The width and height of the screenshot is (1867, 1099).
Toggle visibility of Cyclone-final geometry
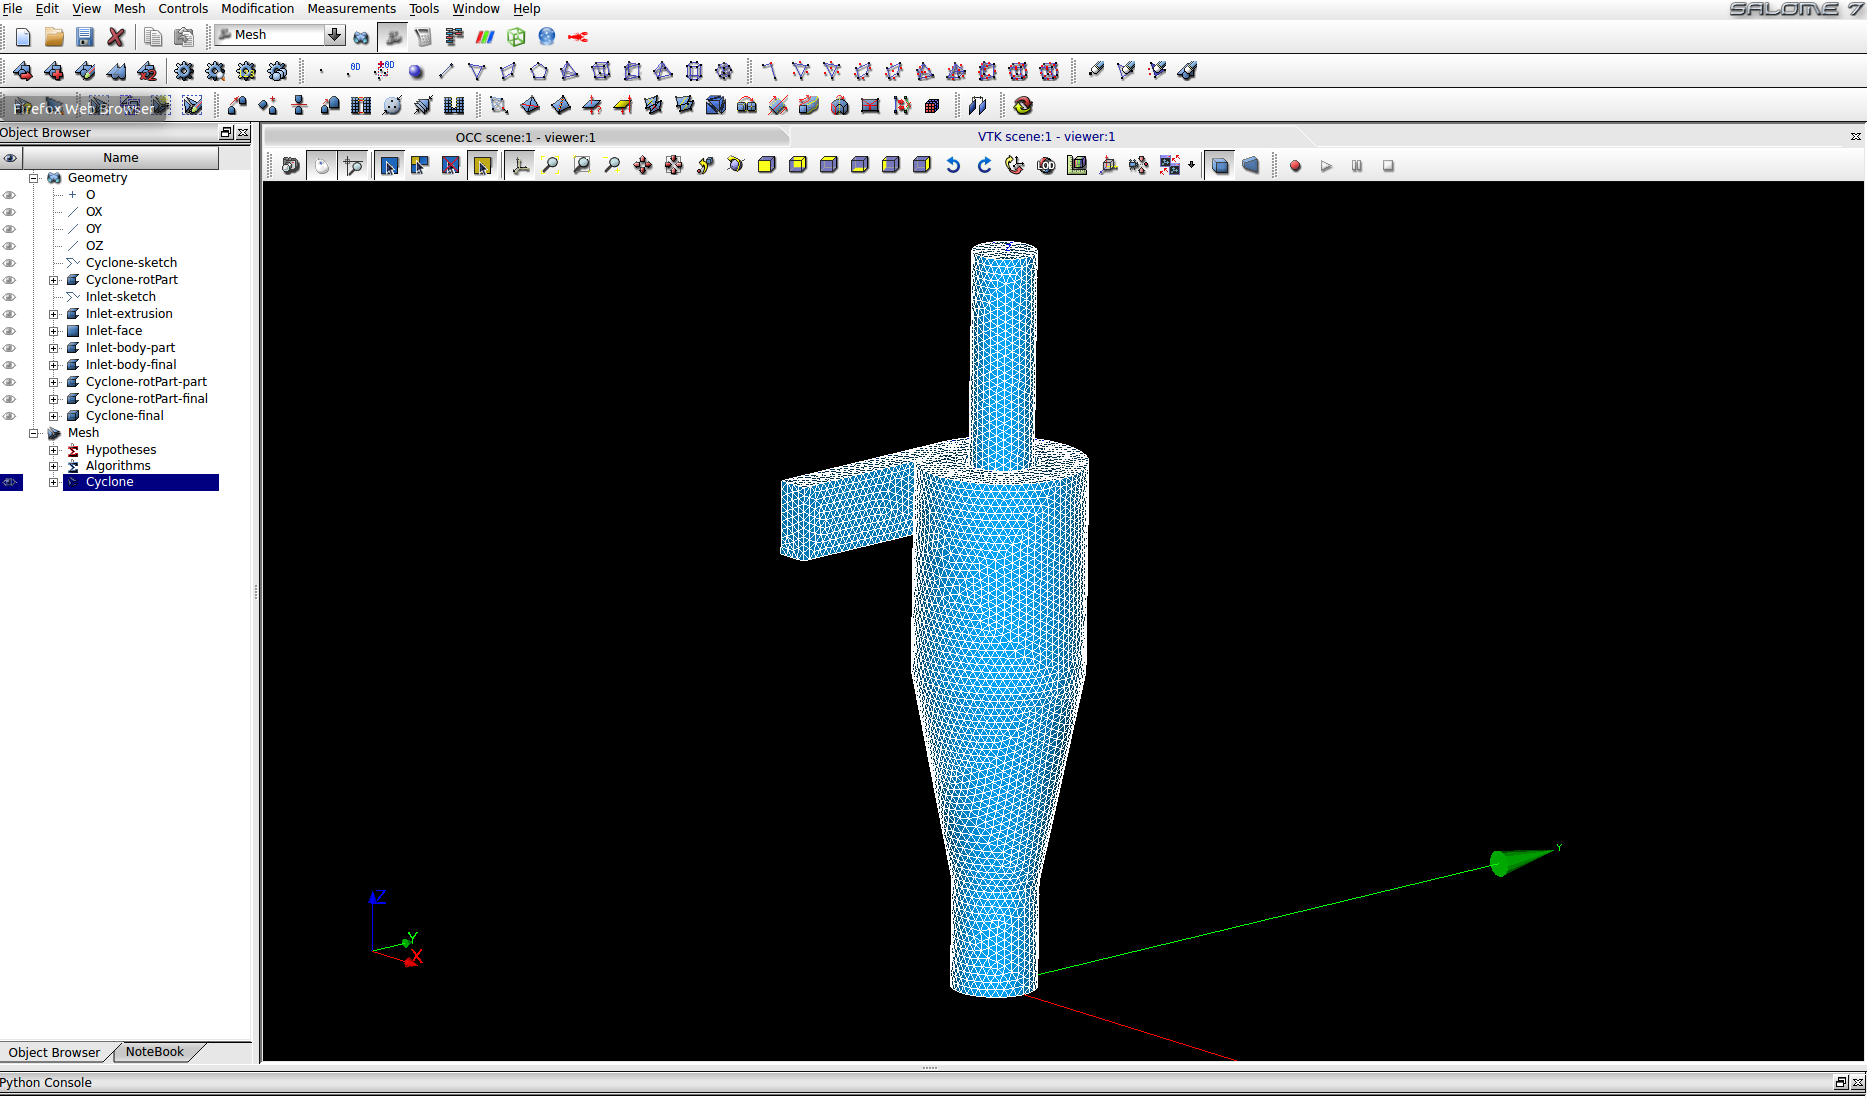click(x=10, y=416)
